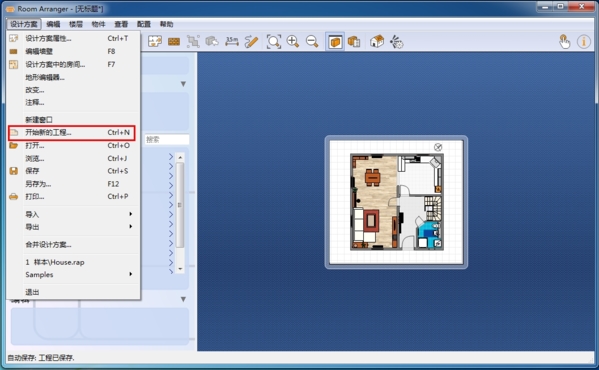
Task: Click the touch hand mode icon
Action: pyautogui.click(x=564, y=41)
